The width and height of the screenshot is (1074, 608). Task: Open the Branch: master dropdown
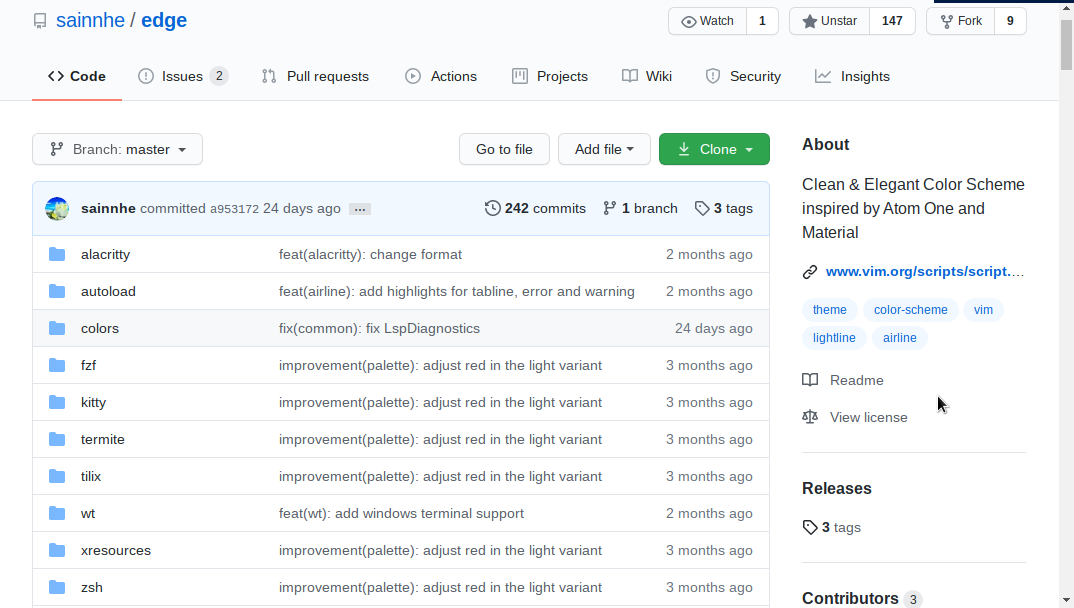coord(117,149)
